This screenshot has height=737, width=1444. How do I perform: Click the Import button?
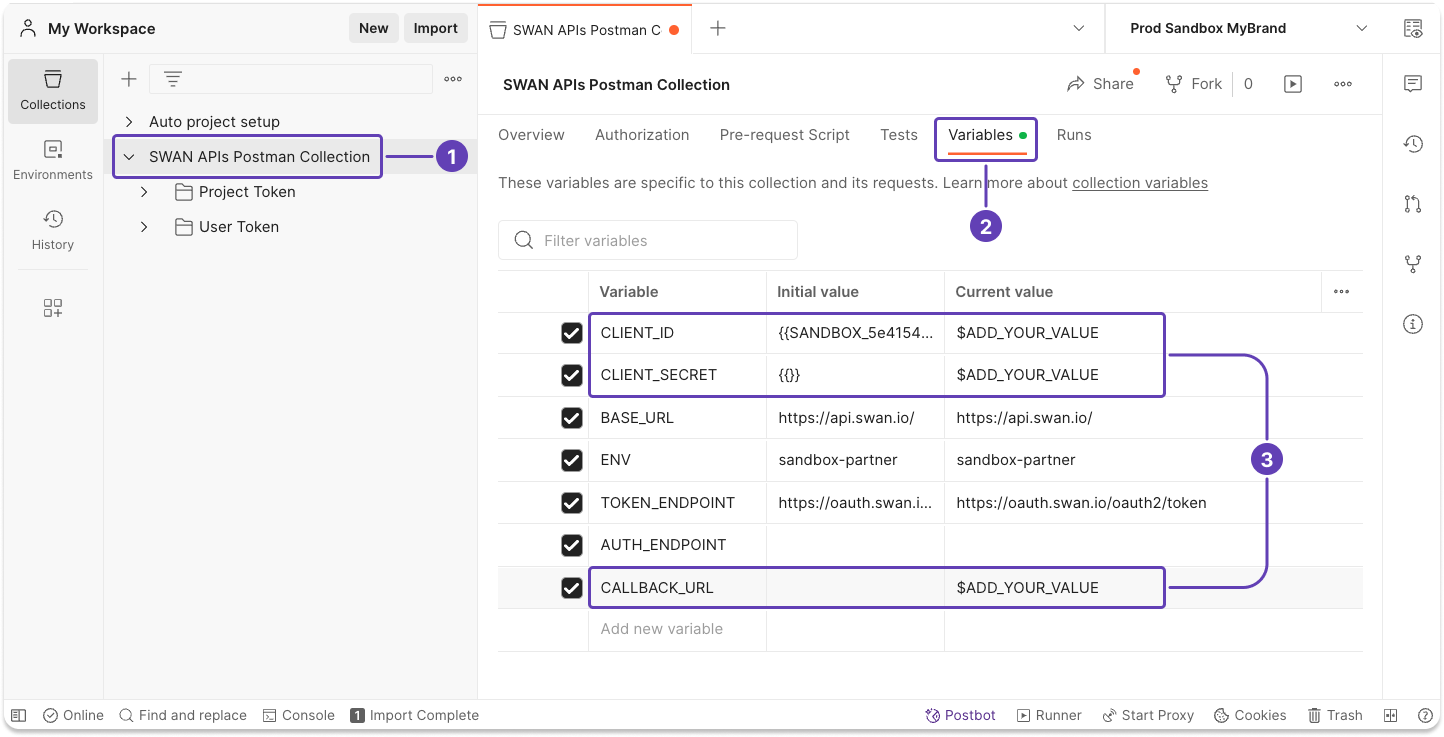(x=435, y=28)
